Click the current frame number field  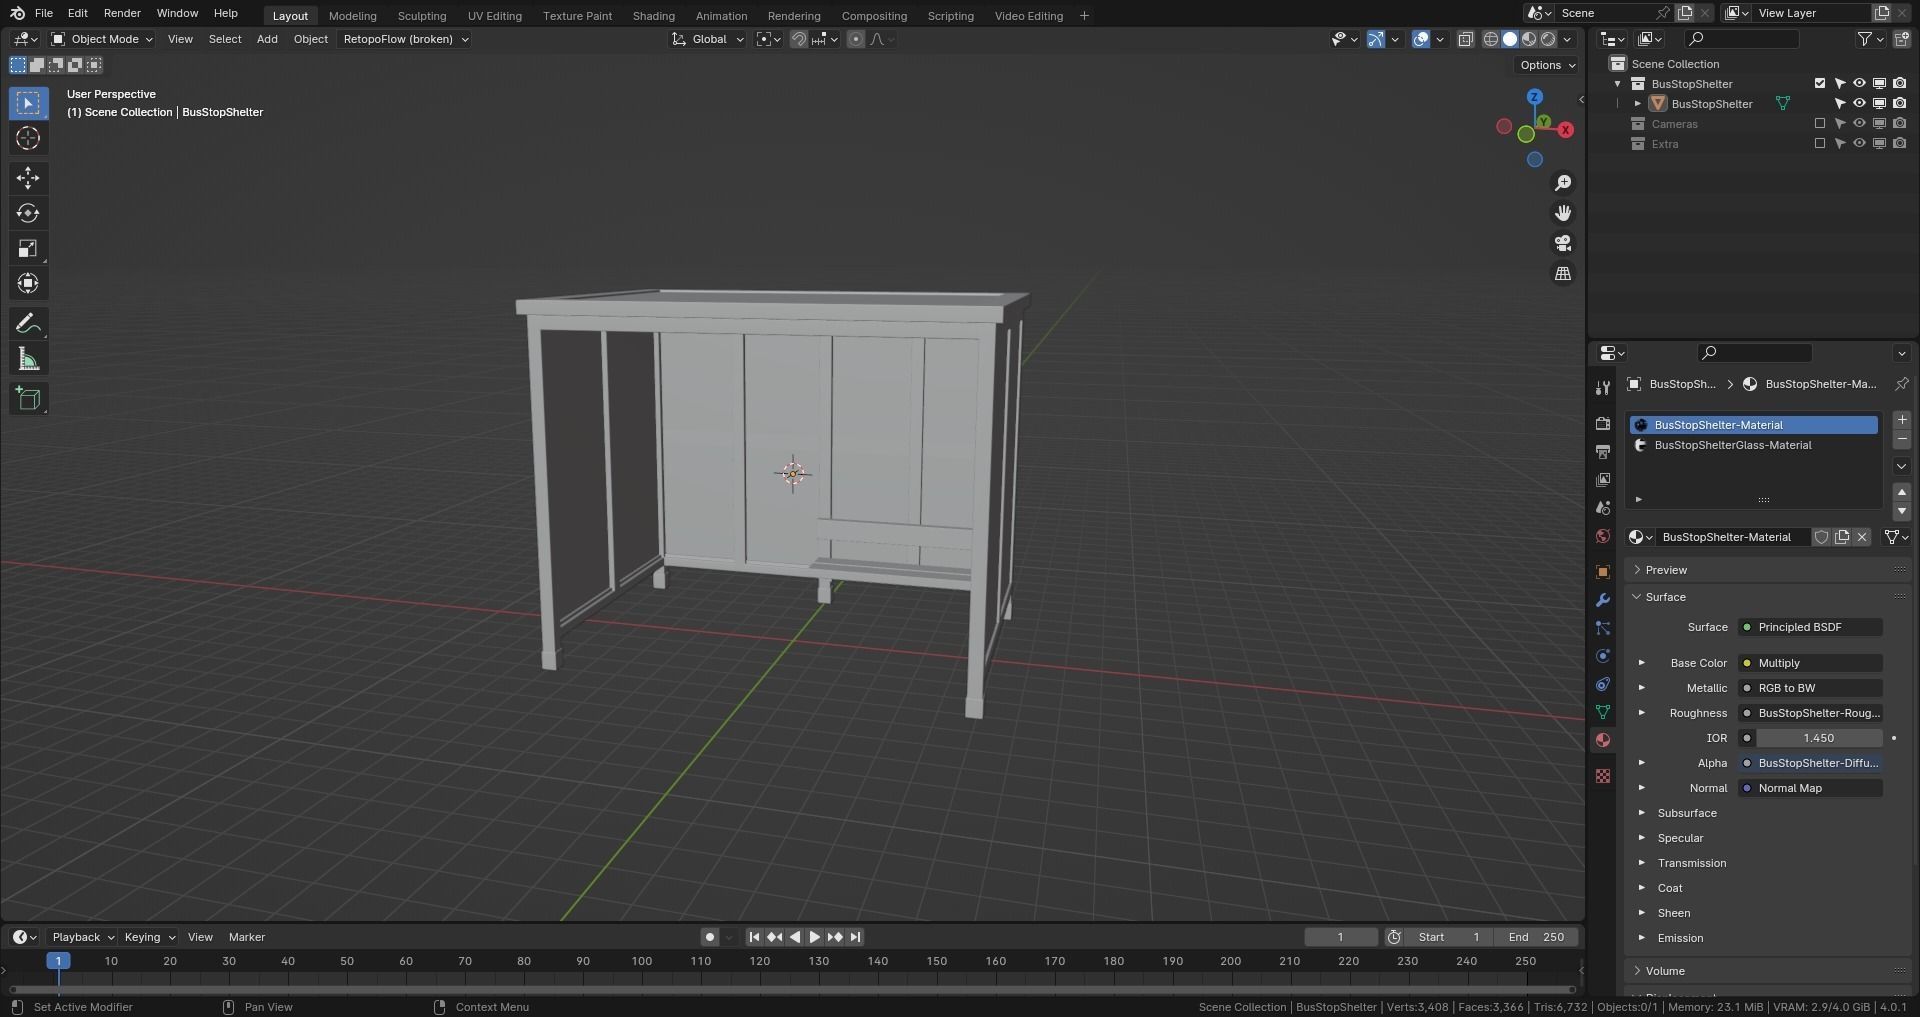[x=1341, y=937]
